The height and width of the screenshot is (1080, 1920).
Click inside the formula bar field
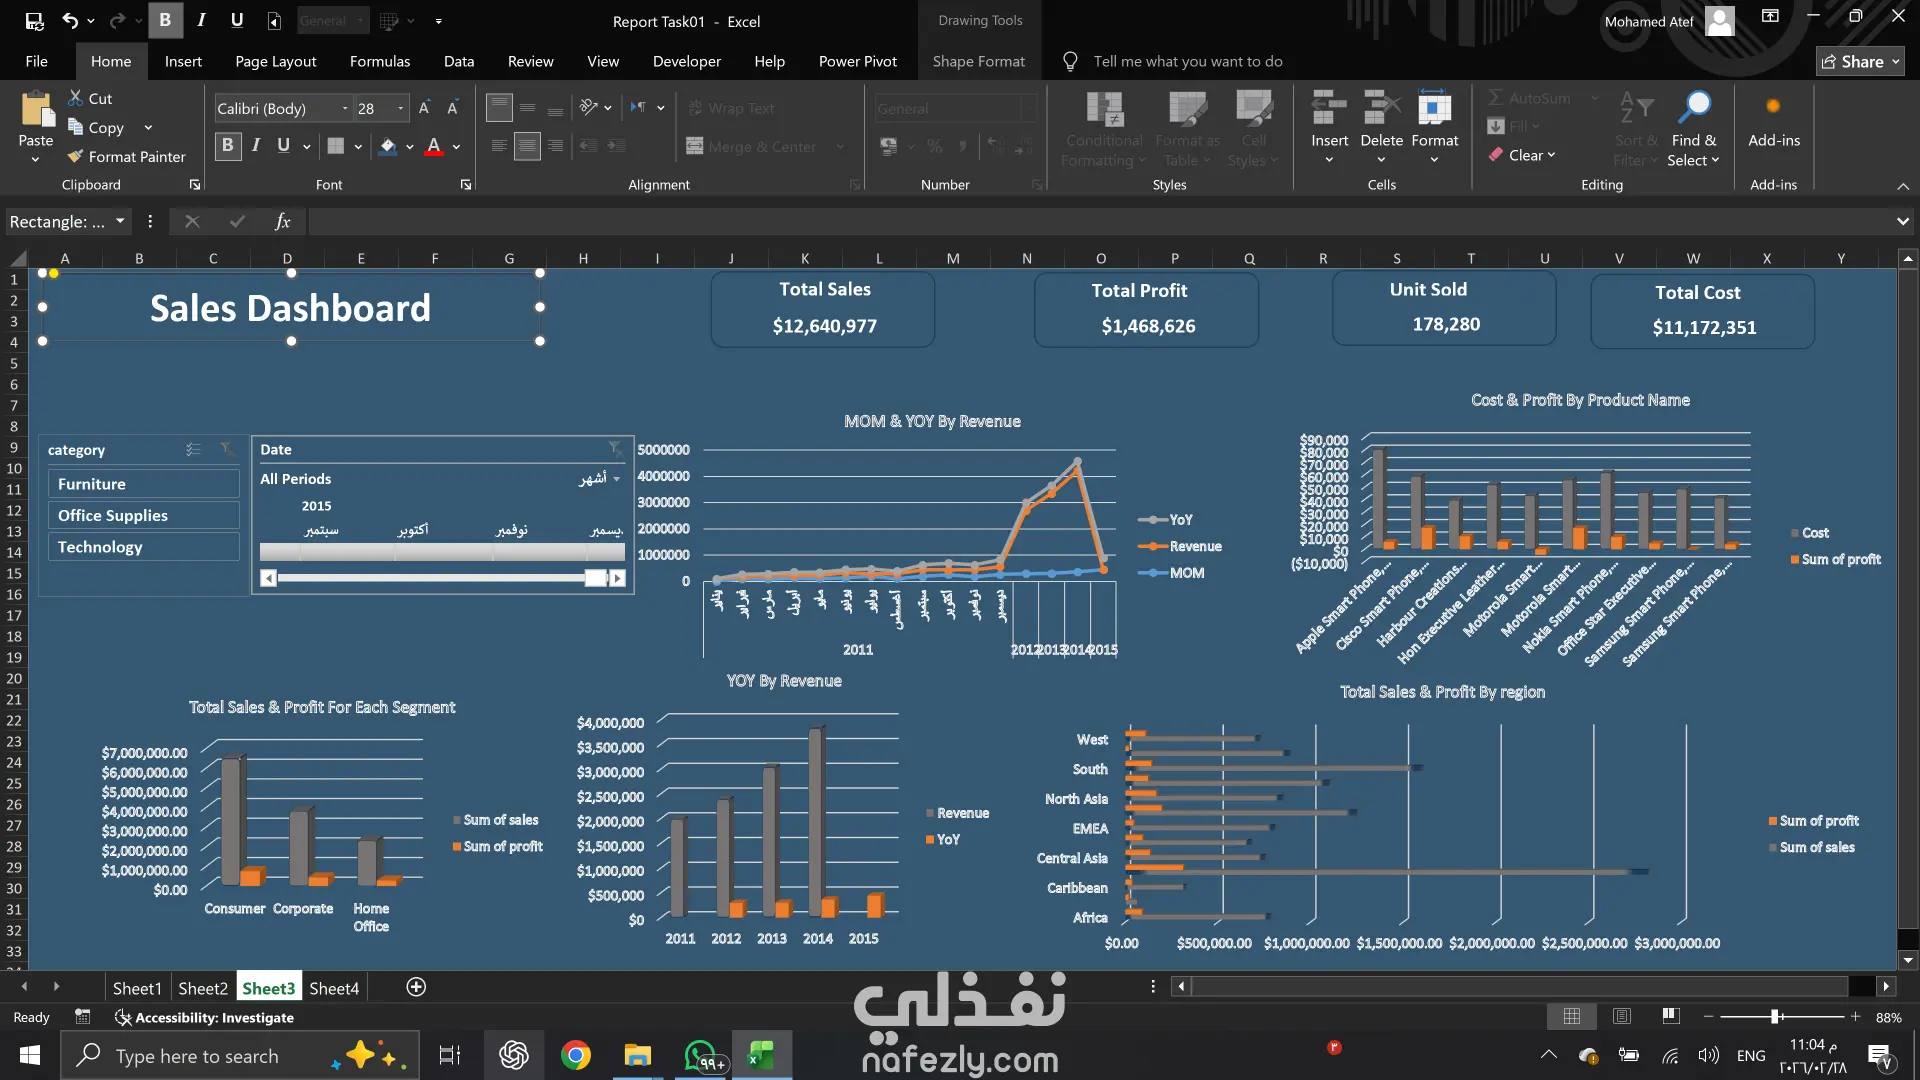tap(1000, 221)
